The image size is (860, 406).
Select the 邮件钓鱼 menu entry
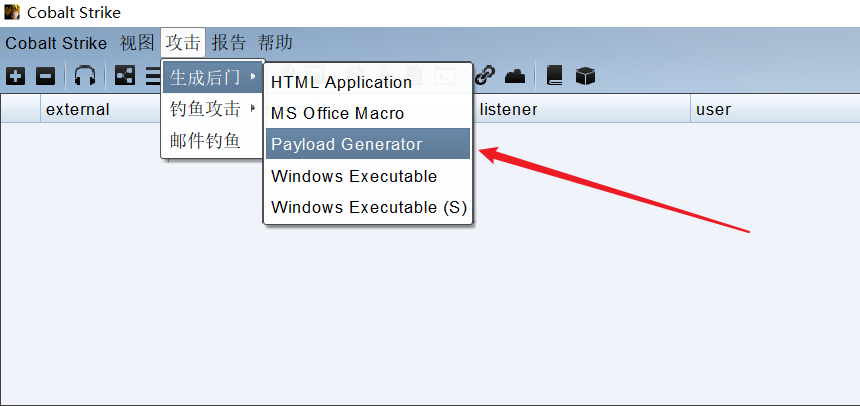[206, 141]
